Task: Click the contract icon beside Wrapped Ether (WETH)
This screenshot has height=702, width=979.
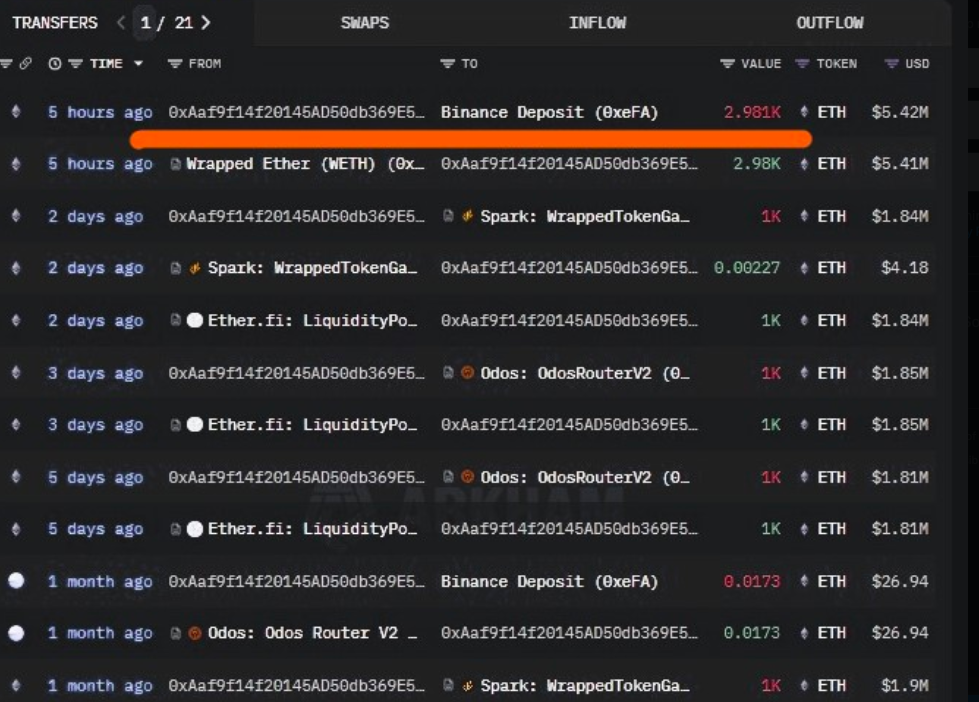Action: 175,164
